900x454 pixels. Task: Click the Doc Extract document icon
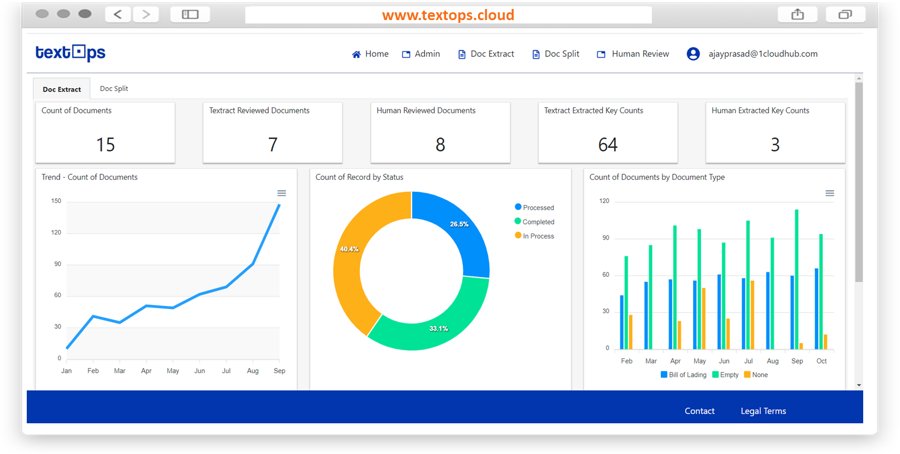point(461,54)
